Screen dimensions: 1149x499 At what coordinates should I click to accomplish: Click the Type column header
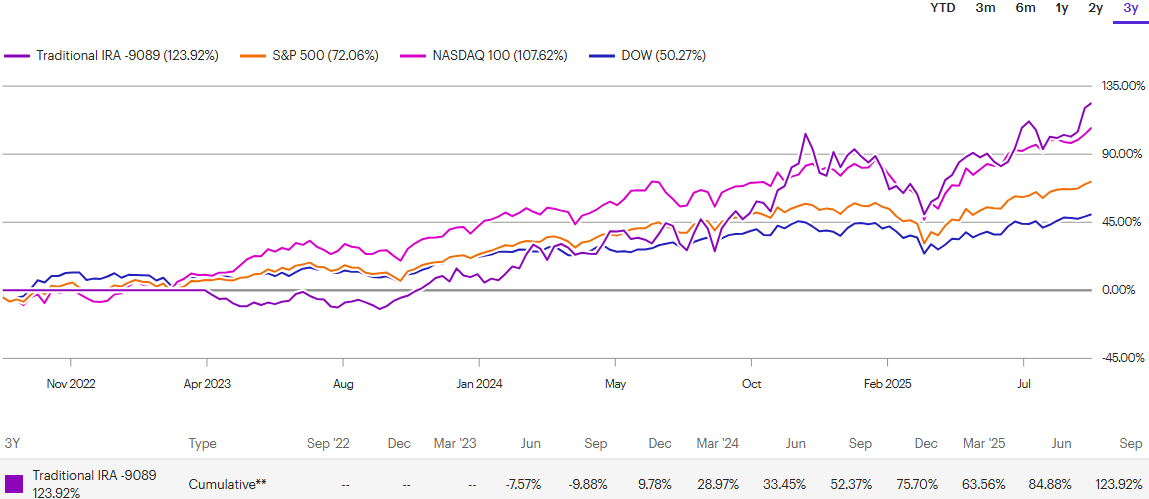coord(203,443)
